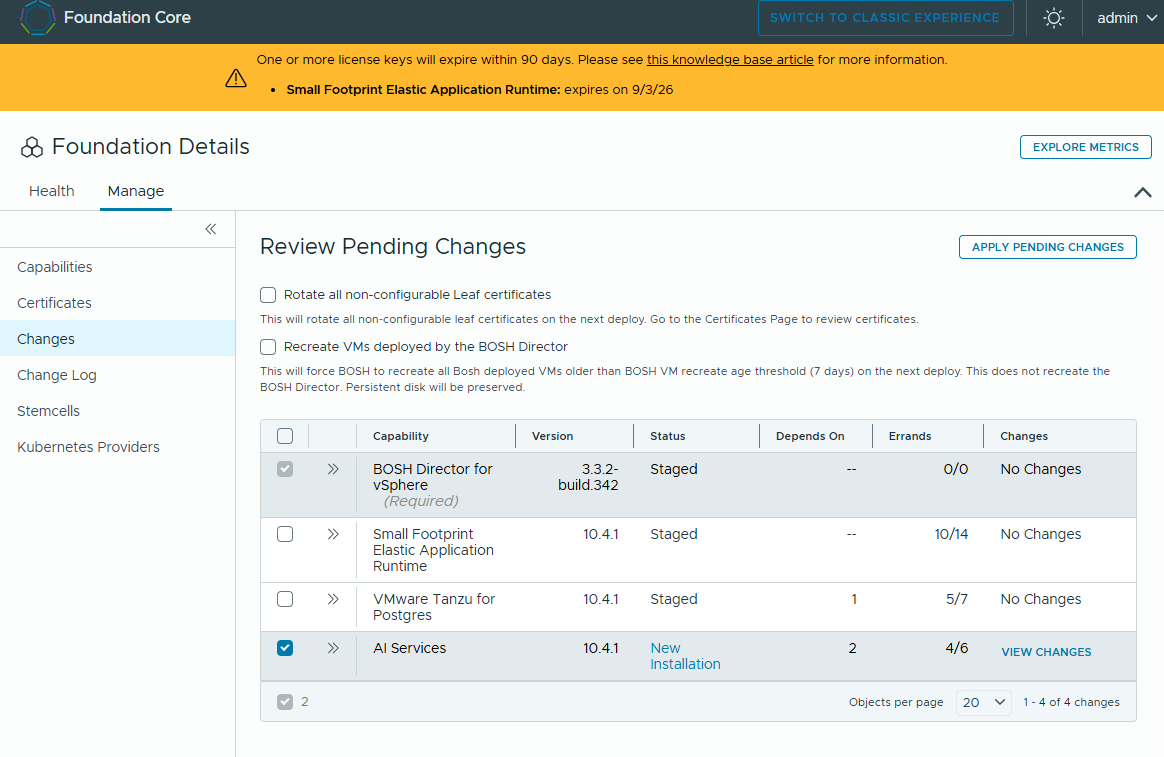
Task: Switch to the Health tab
Action: point(51,191)
